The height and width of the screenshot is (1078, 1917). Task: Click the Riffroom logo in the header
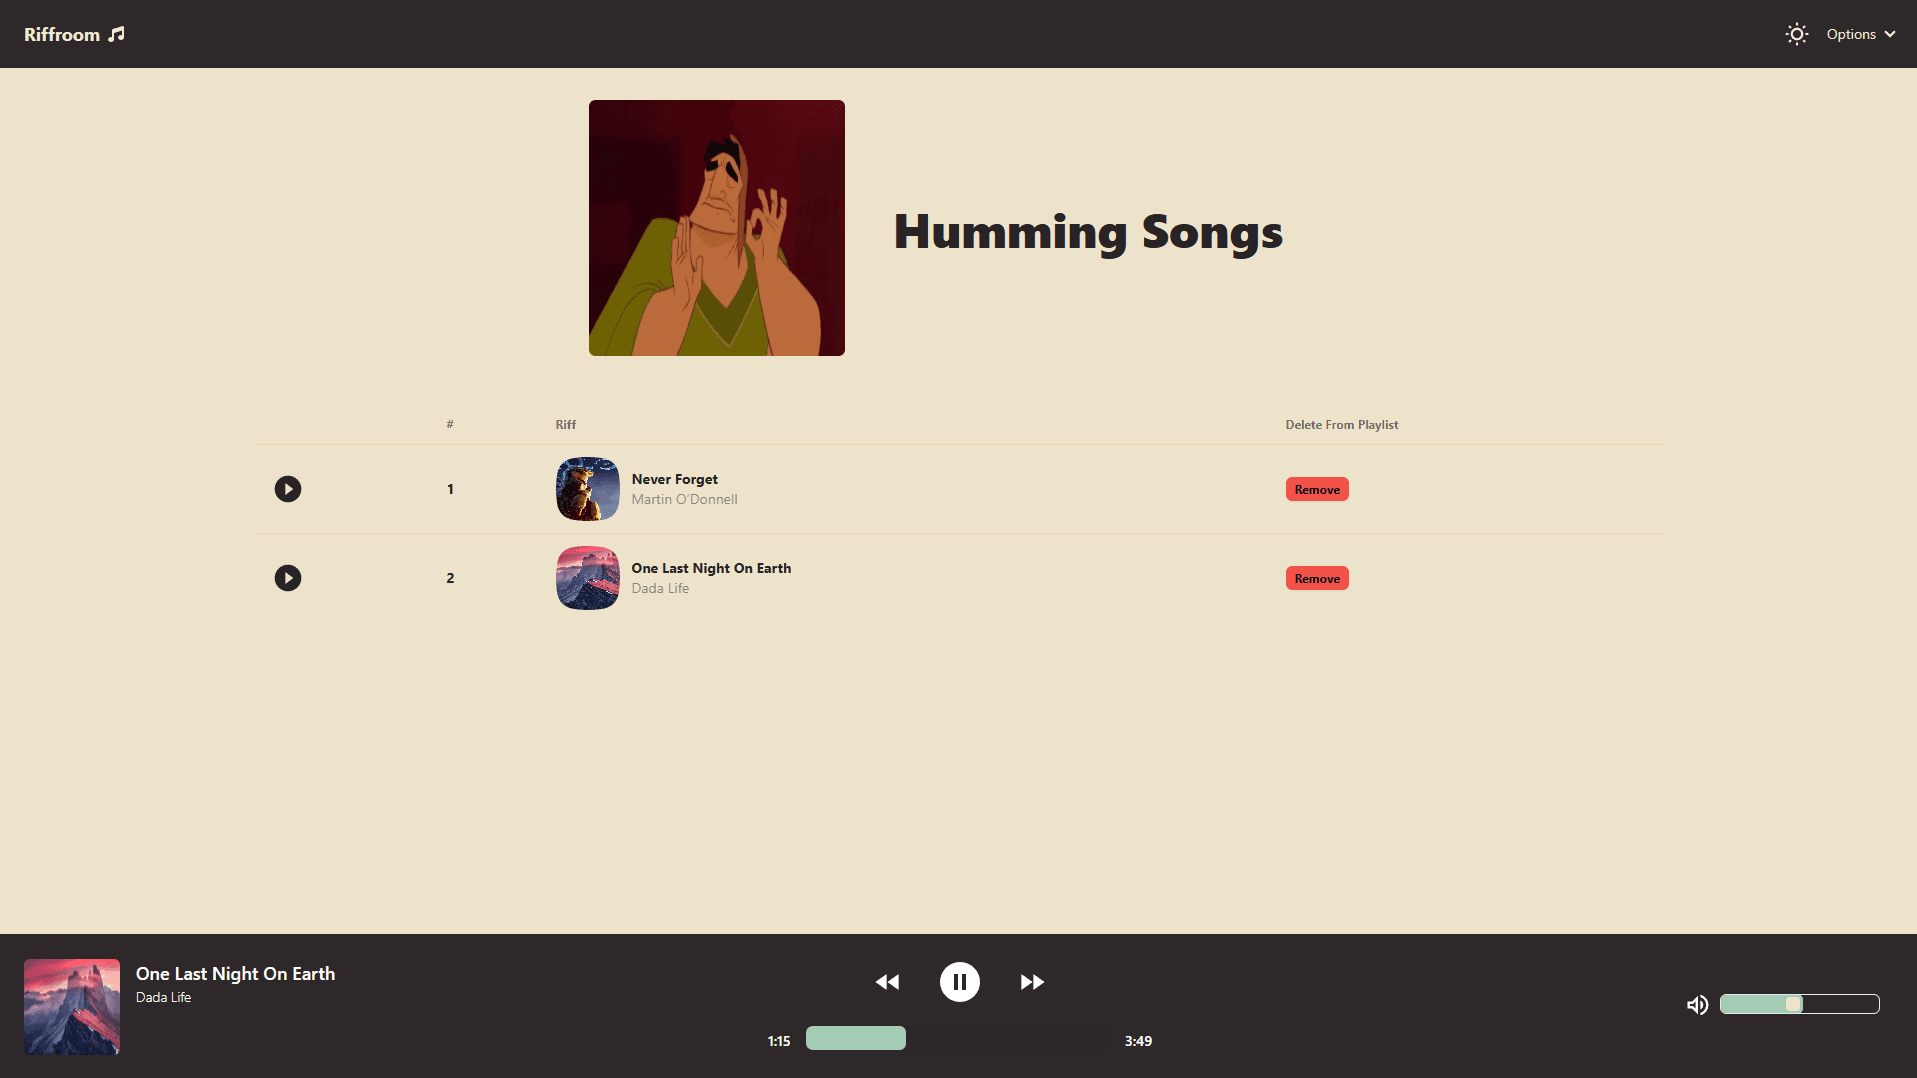pyautogui.click(x=74, y=34)
